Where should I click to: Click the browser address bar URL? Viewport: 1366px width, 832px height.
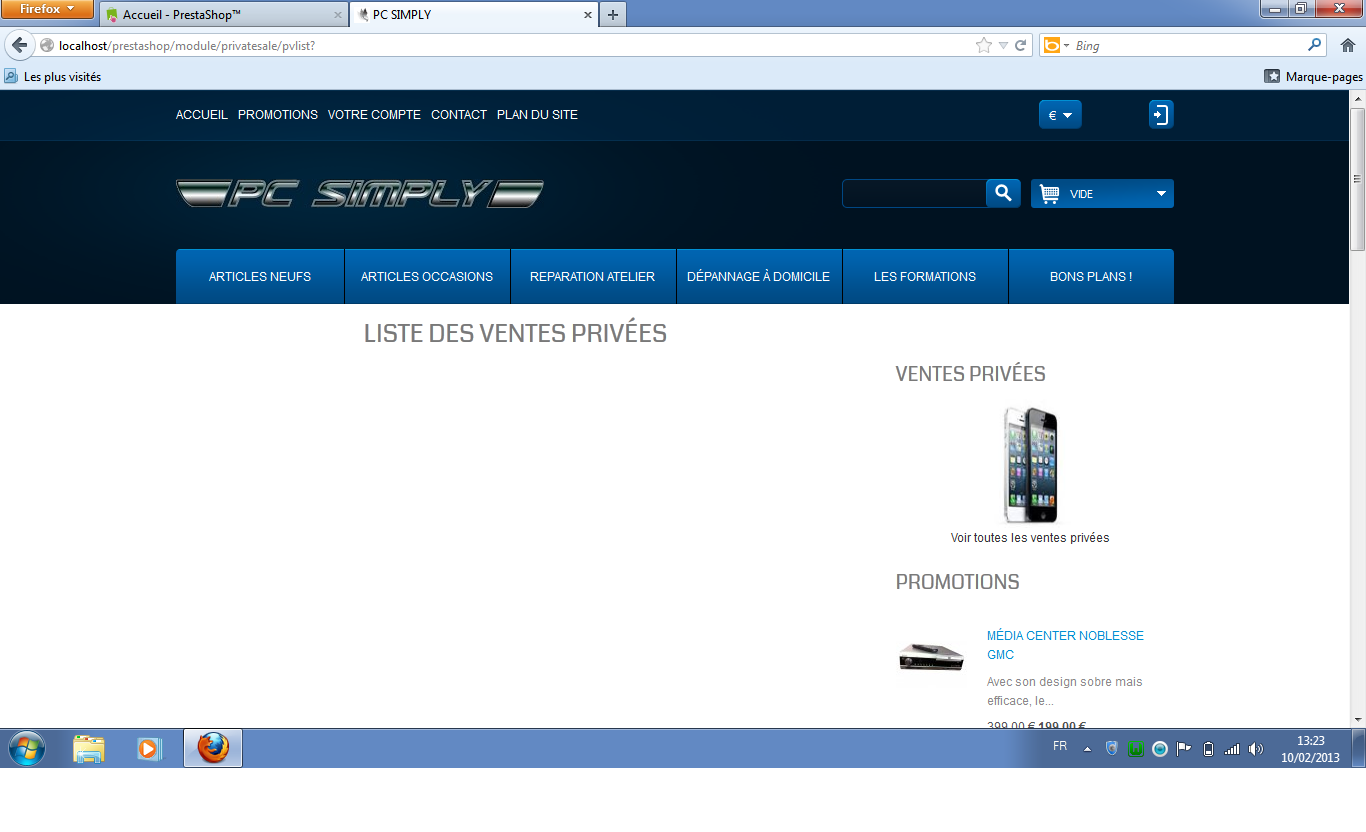click(187, 45)
